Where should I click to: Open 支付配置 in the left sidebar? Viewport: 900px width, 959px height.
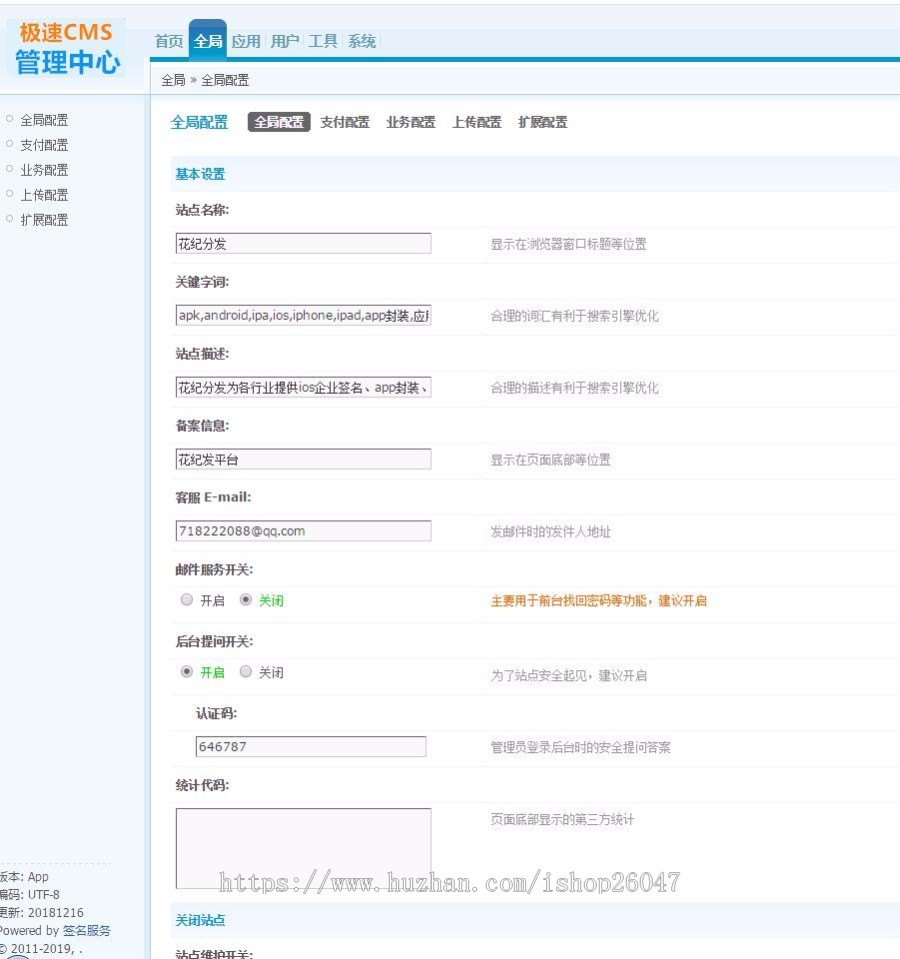tap(44, 145)
